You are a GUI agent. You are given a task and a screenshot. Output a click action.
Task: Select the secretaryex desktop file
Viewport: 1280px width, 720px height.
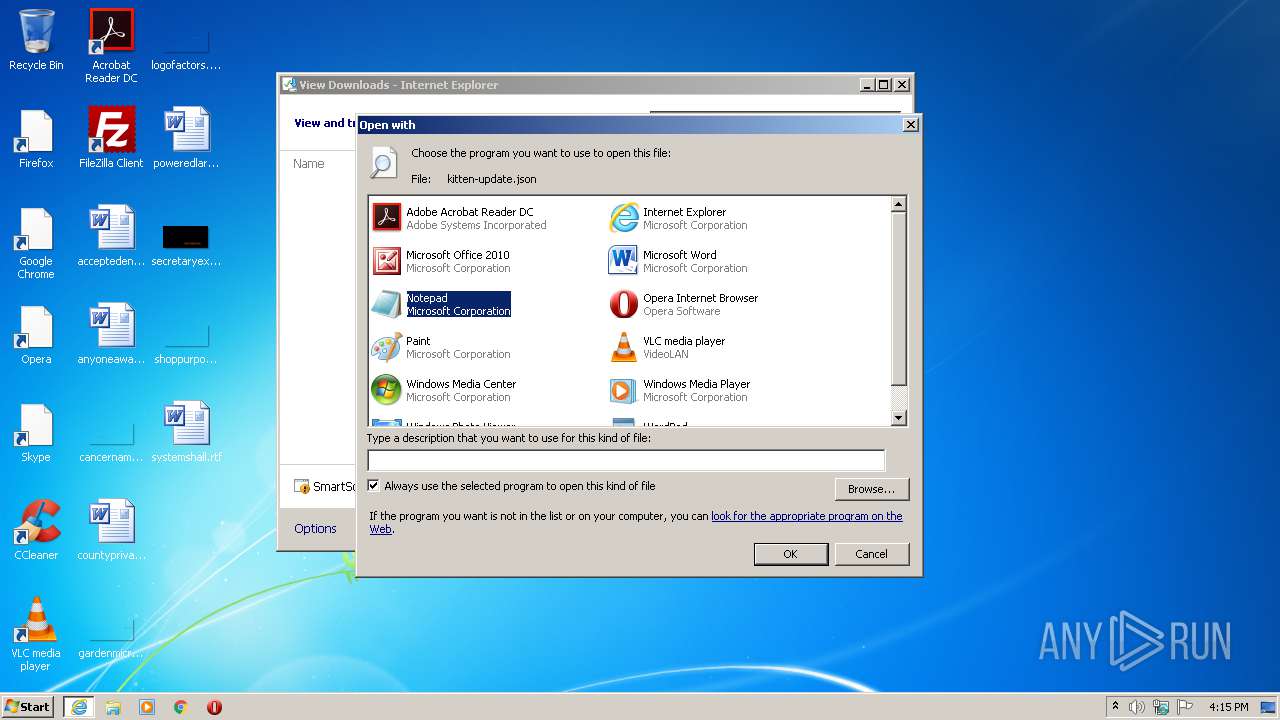(186, 245)
